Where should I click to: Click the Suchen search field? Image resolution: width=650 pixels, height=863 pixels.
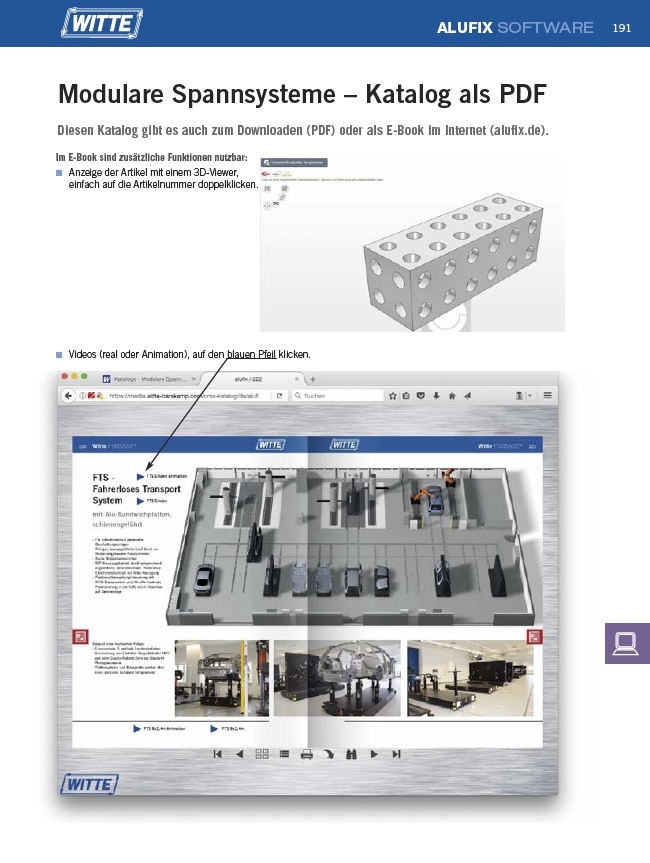coord(337,395)
